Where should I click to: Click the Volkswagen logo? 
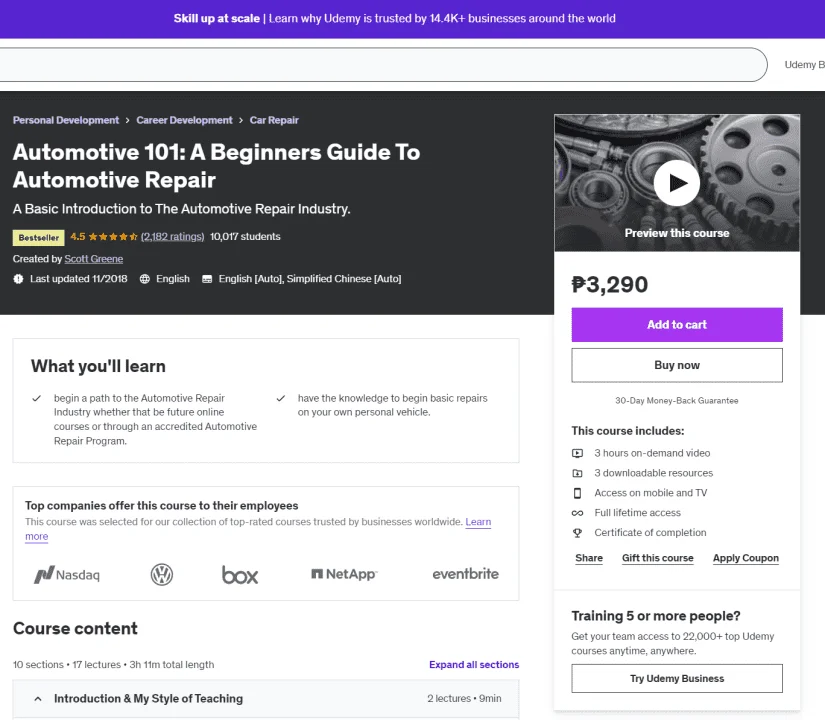click(162, 574)
